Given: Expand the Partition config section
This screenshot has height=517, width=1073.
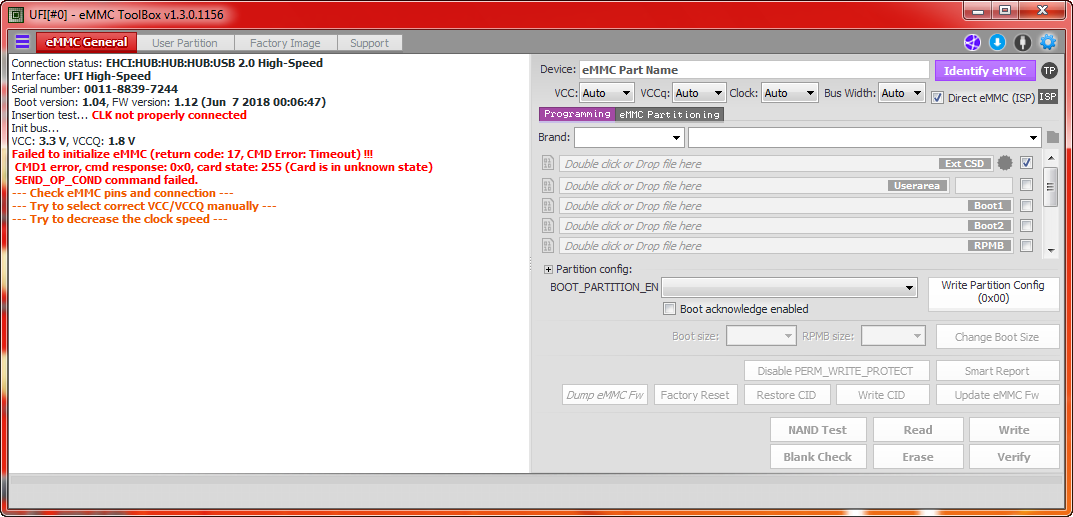Looking at the screenshot, I should (548, 269).
